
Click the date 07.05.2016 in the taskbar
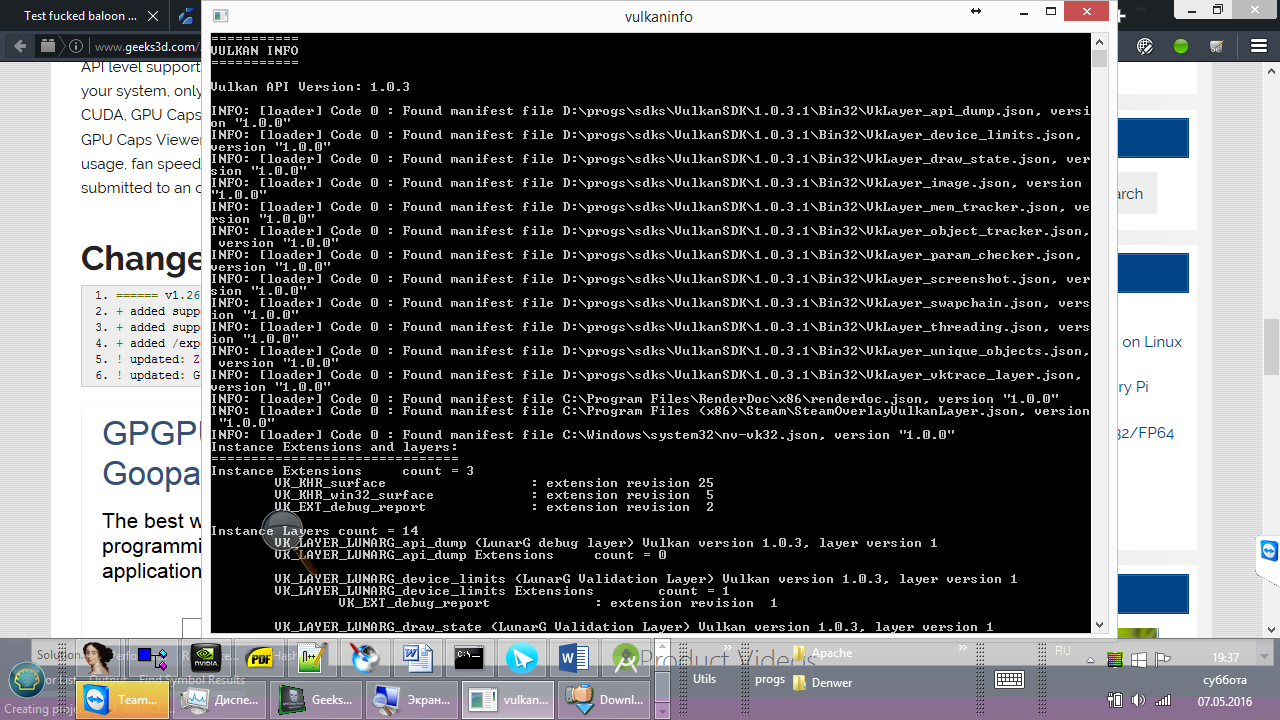click(1225, 700)
